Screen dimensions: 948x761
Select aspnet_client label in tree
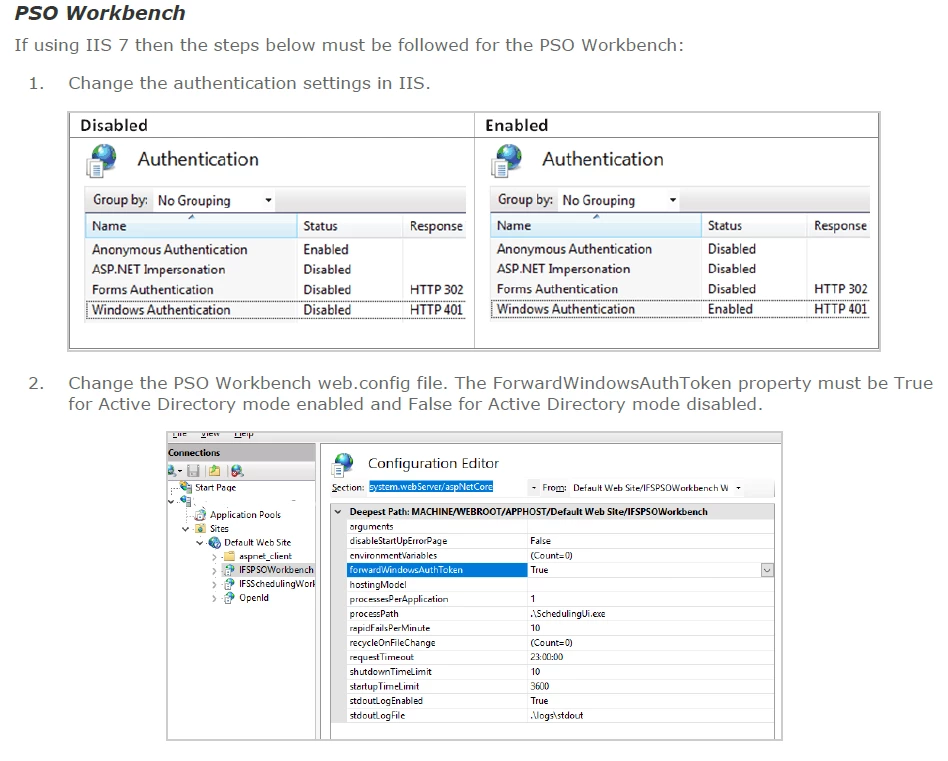(x=265, y=556)
